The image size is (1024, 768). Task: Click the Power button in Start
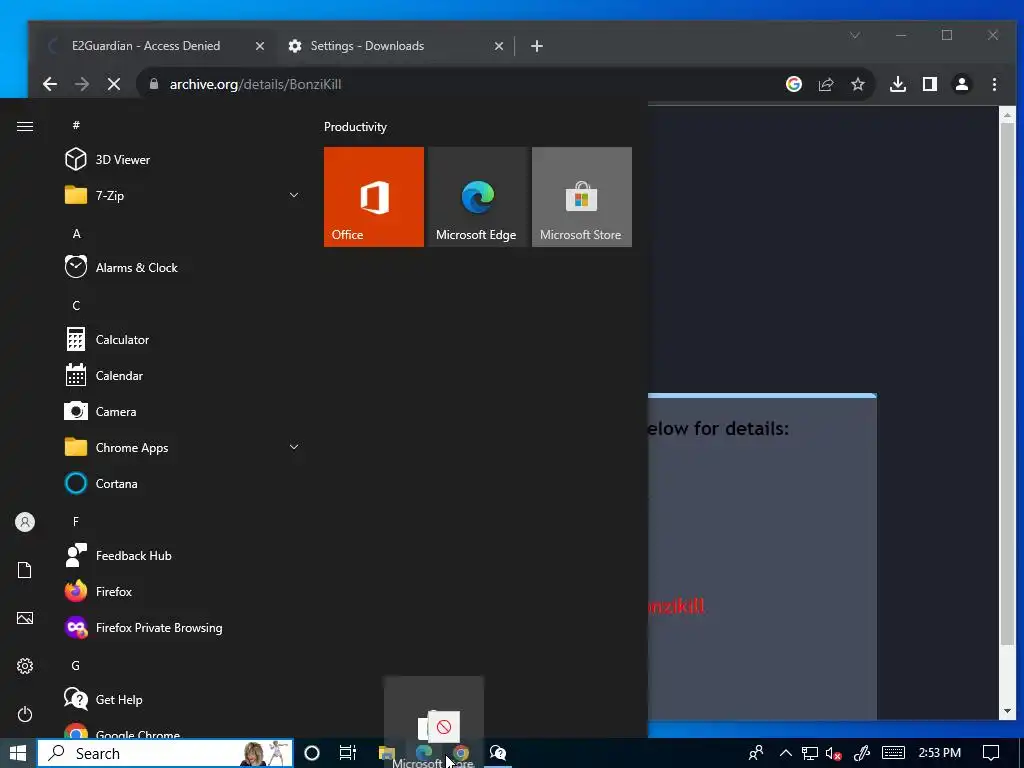coord(25,714)
